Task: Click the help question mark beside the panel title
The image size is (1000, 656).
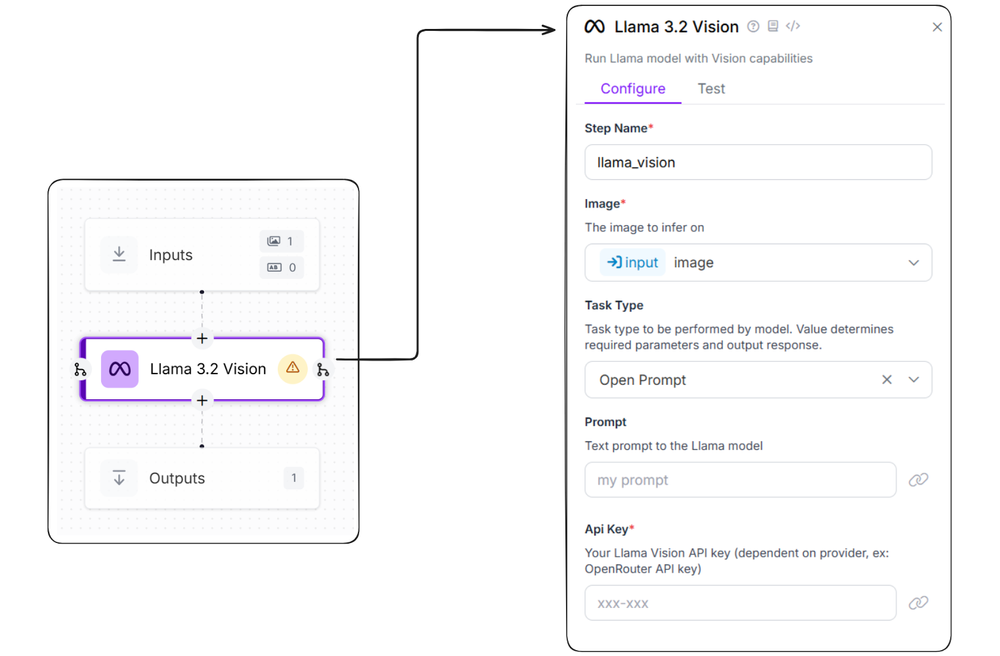Action: [753, 27]
